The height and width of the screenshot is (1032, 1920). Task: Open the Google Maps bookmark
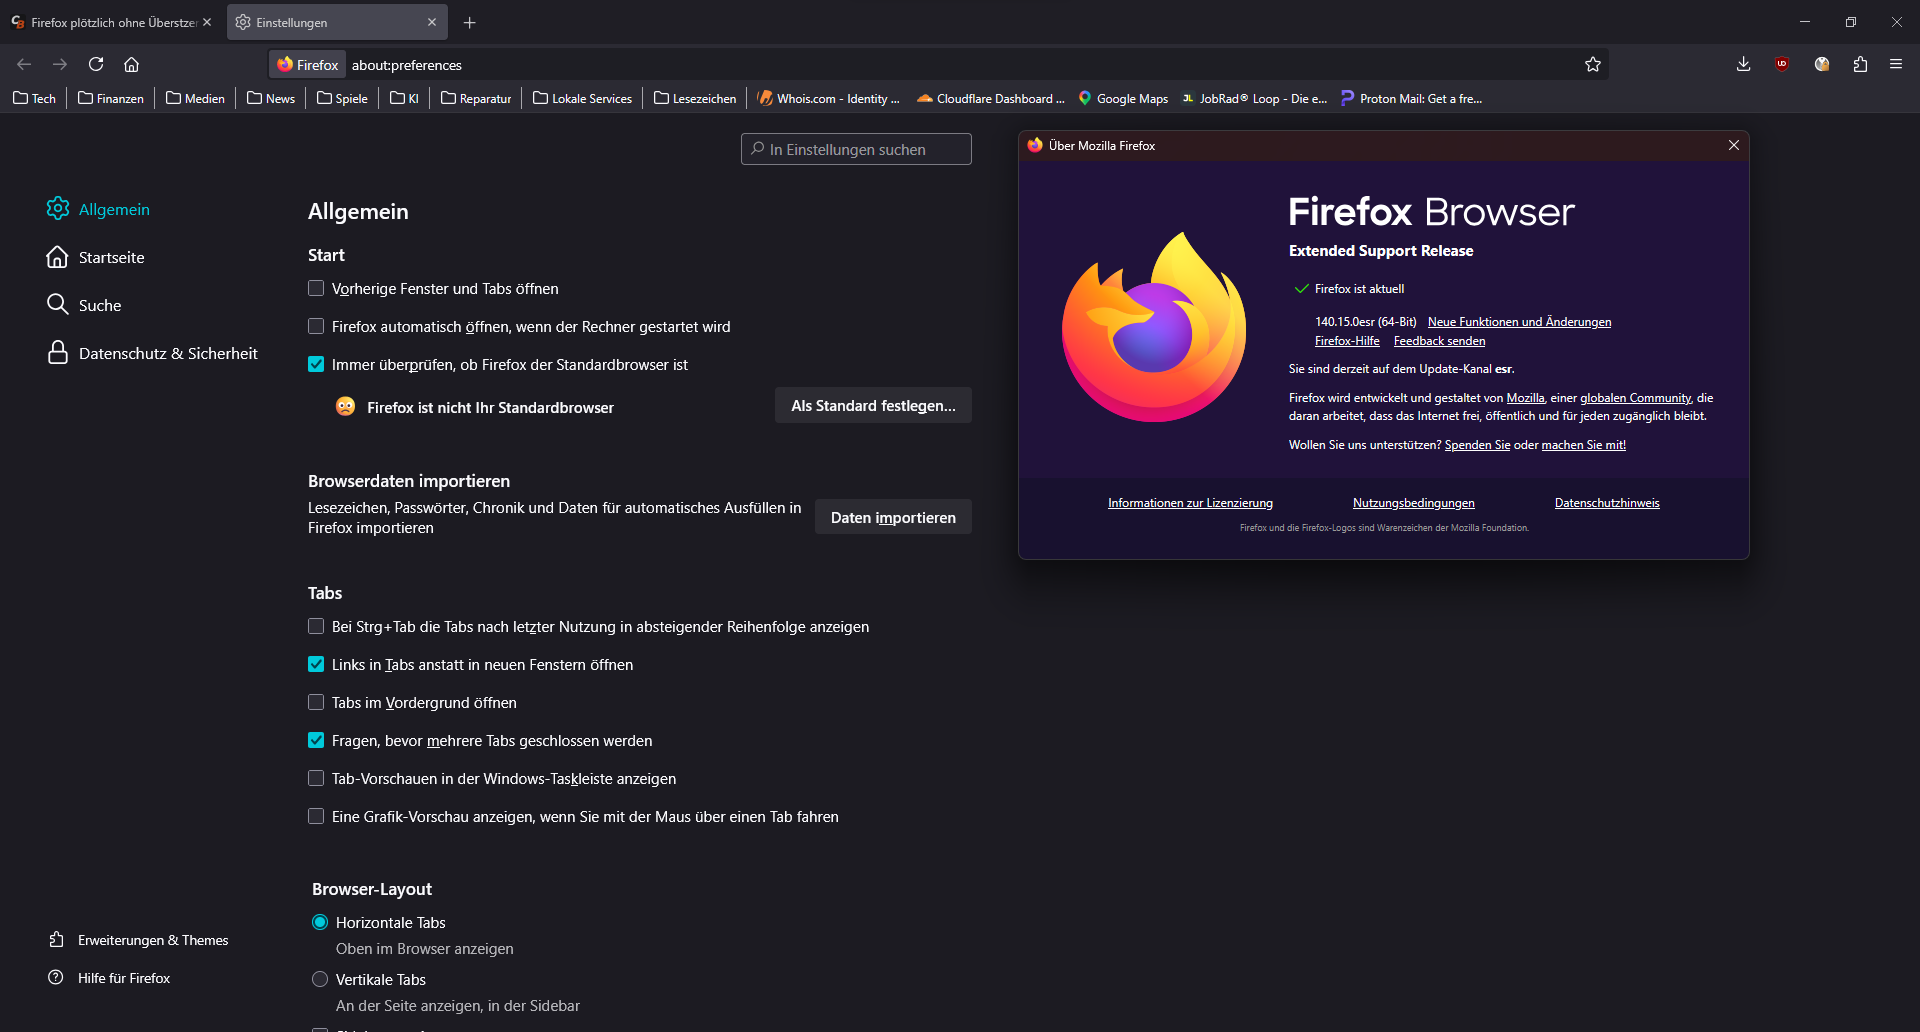point(1123,98)
